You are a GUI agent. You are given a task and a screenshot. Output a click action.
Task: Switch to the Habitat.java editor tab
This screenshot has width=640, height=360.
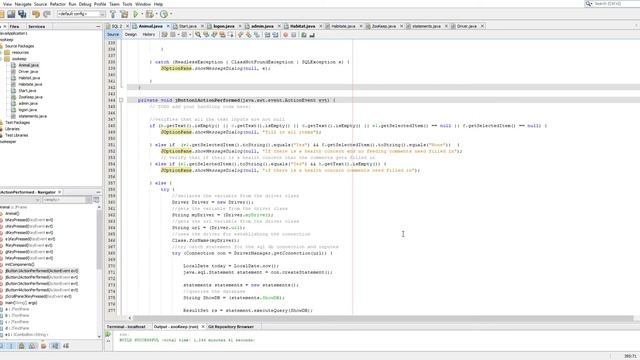click(x=302, y=26)
